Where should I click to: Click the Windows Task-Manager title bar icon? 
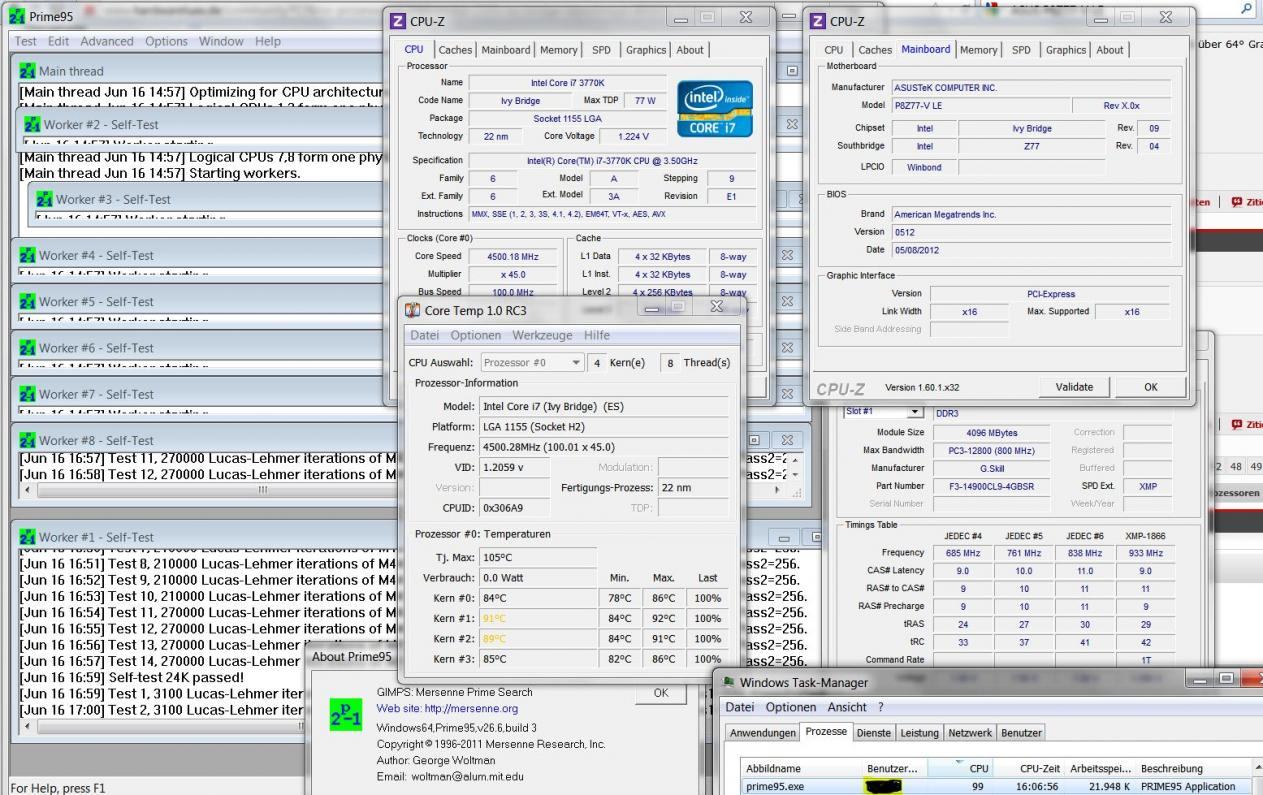point(727,682)
